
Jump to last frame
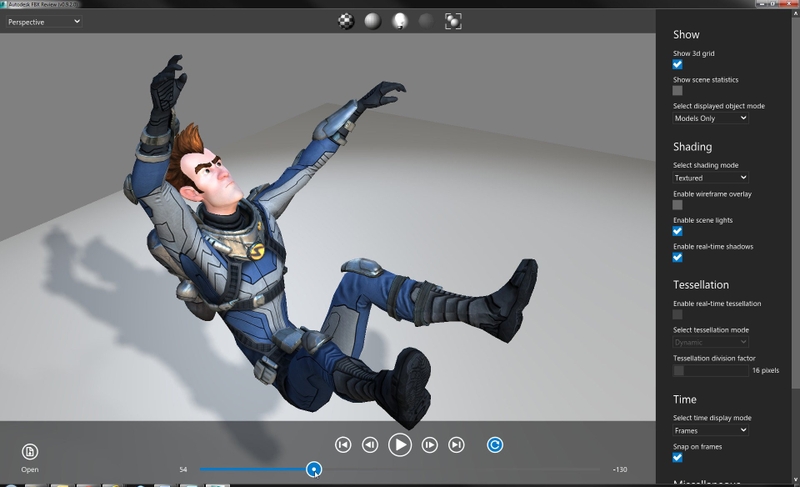pos(456,445)
